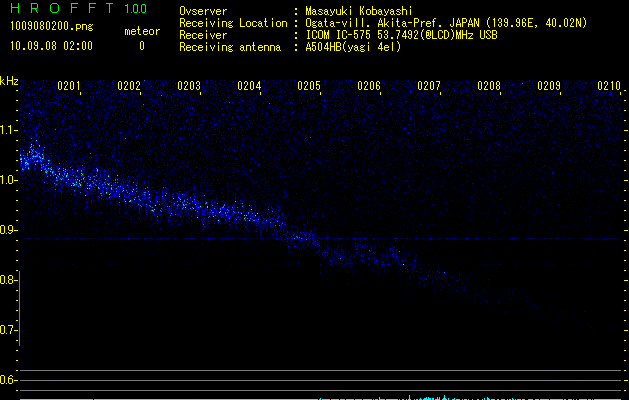Click the 0205 time marker
629x400 pixels.
coord(309,87)
